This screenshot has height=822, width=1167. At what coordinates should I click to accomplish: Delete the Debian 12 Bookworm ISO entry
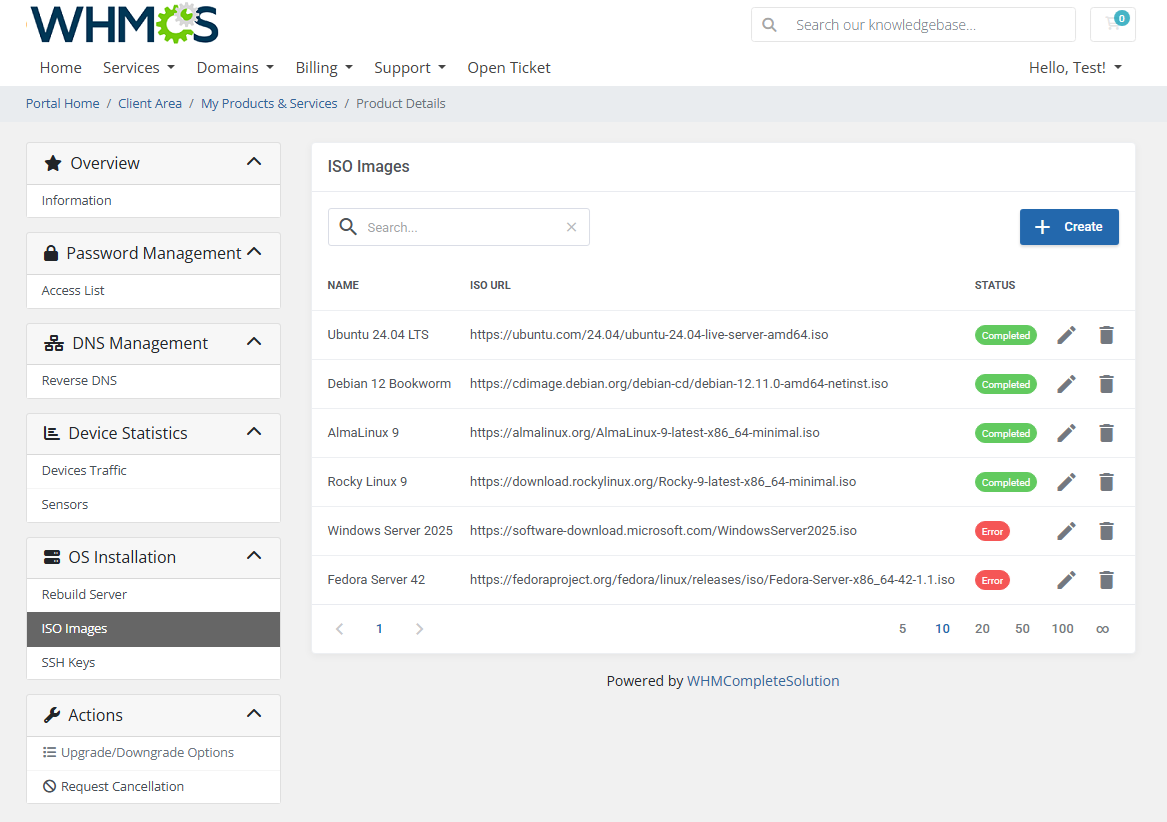1107,384
